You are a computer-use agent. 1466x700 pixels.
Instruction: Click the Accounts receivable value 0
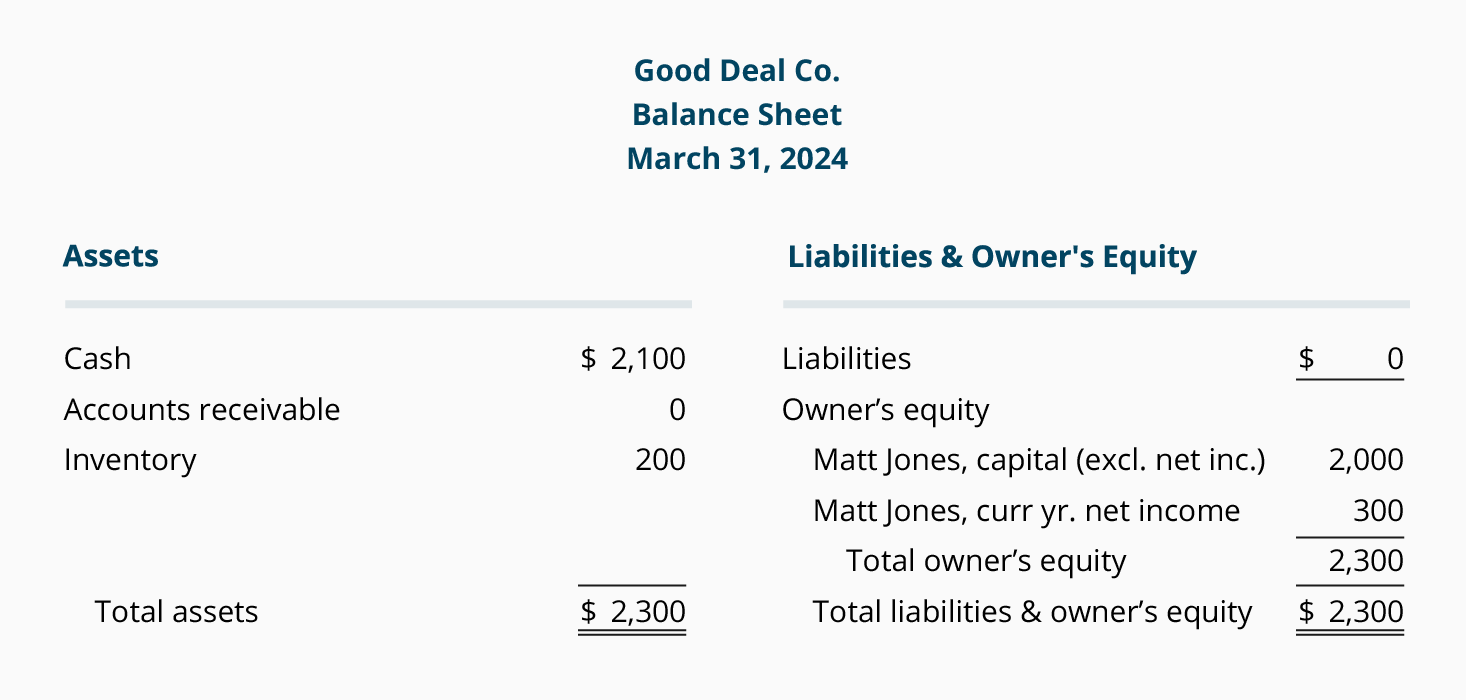[x=677, y=410]
